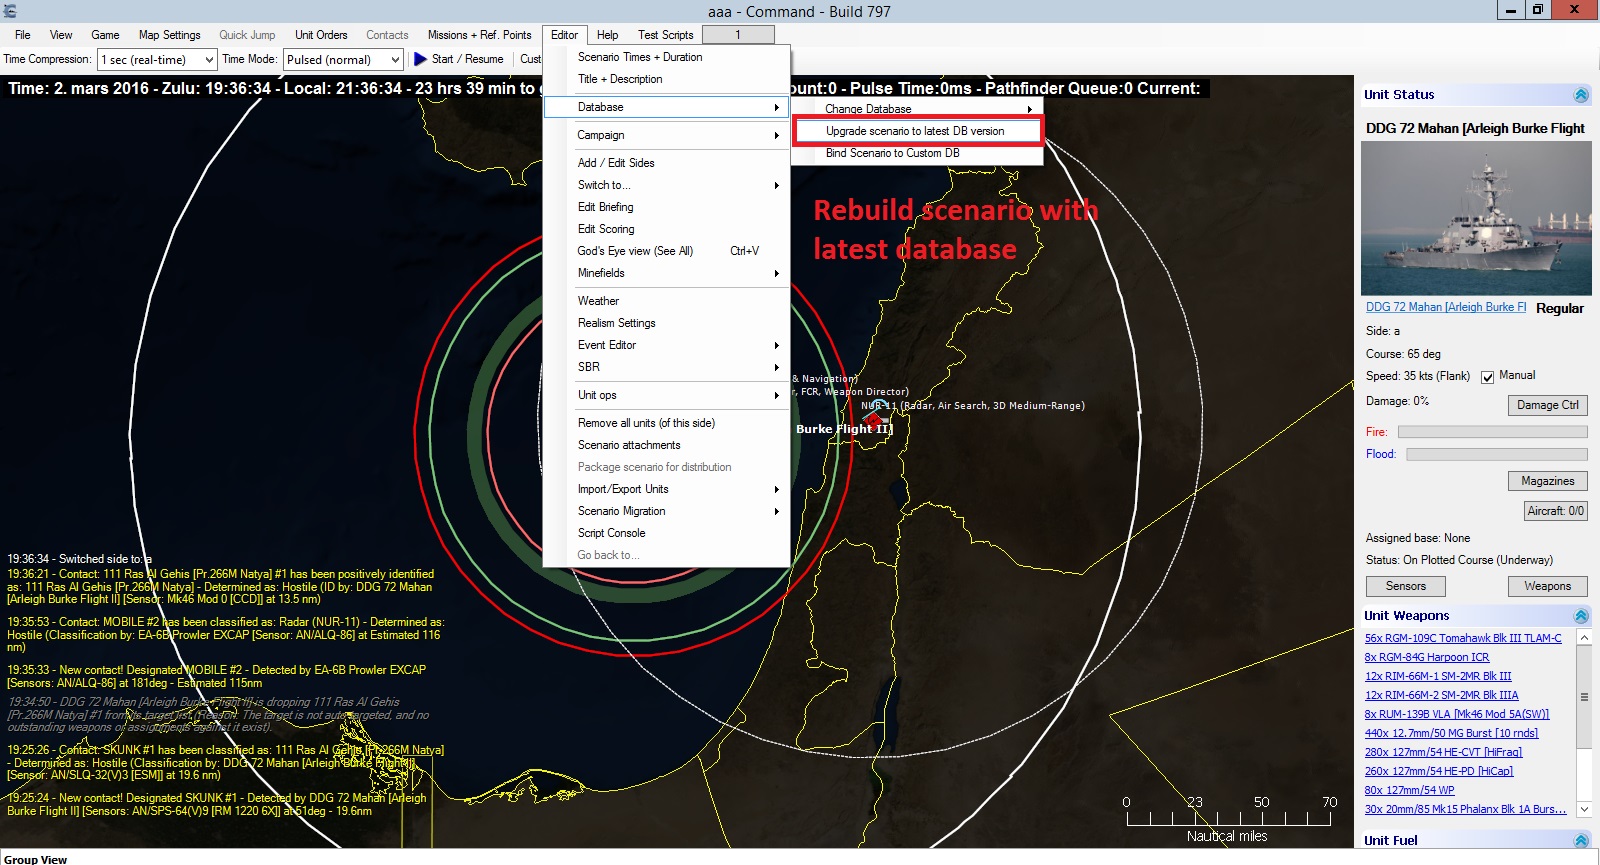Toggle the Manual speed checkbox
Image resolution: width=1600 pixels, height=865 pixels.
[1487, 377]
